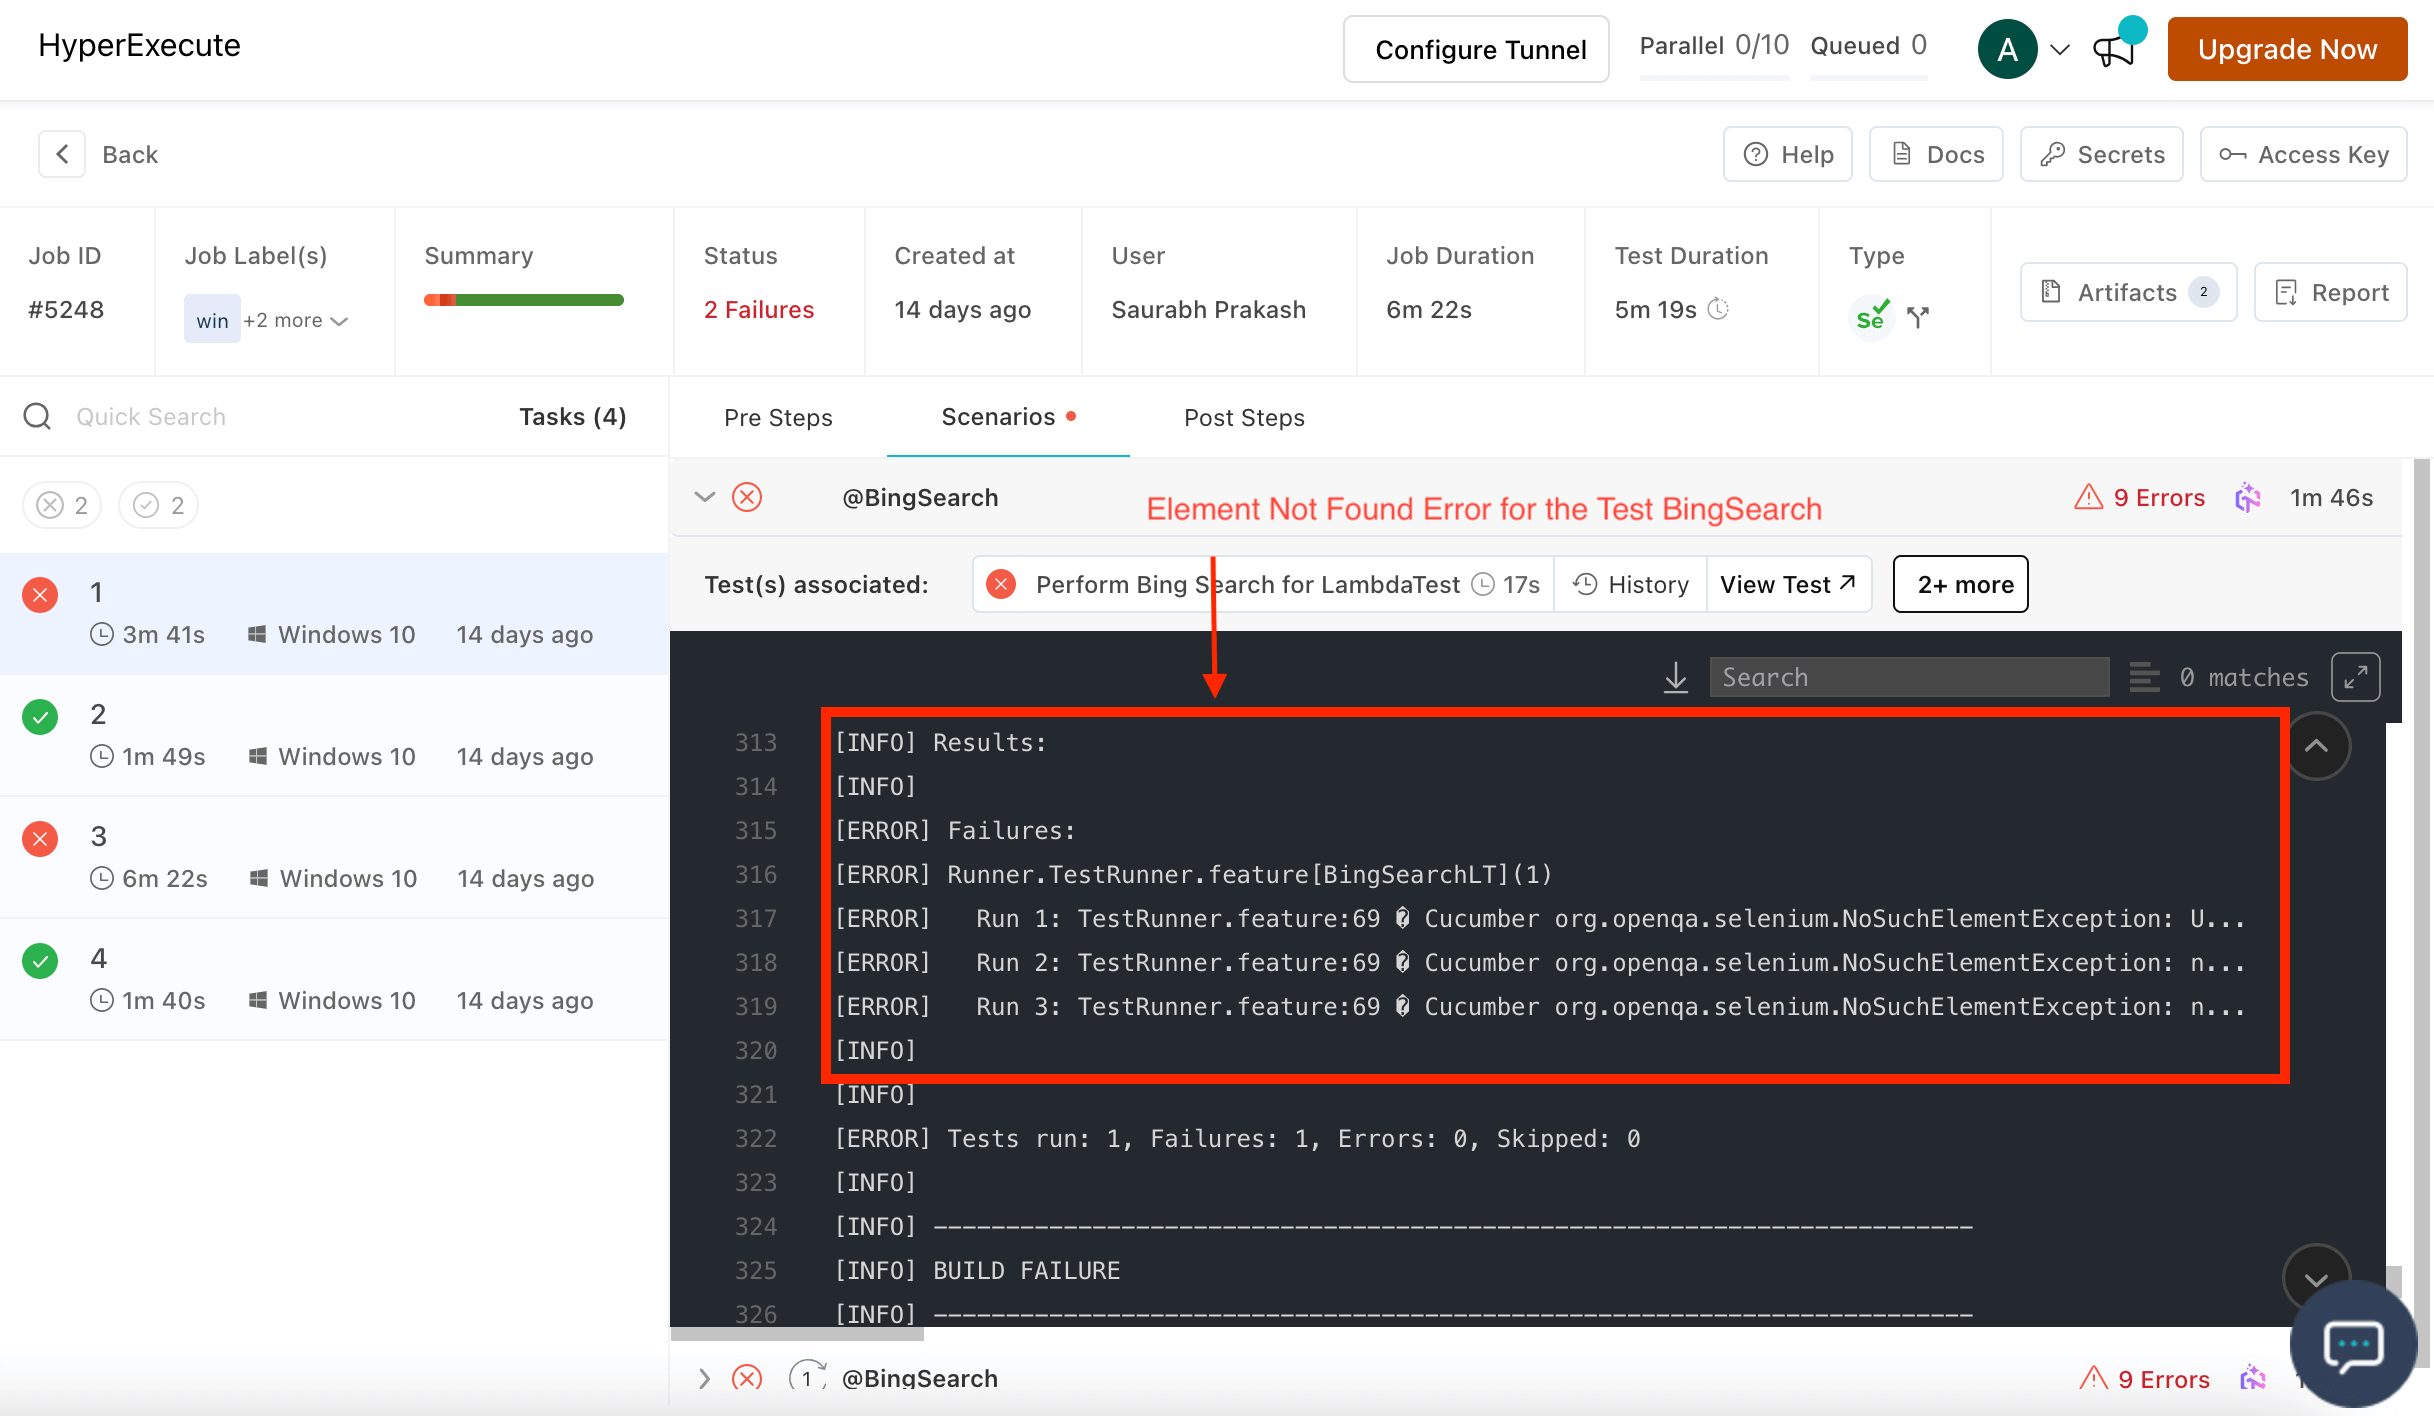Switch to the Pre Steps tab
This screenshot has height=1416, width=2434.
pos(778,417)
